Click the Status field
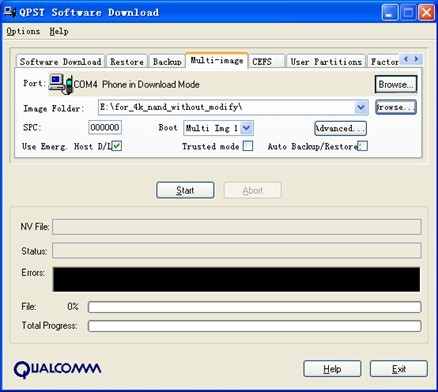 (x=237, y=251)
